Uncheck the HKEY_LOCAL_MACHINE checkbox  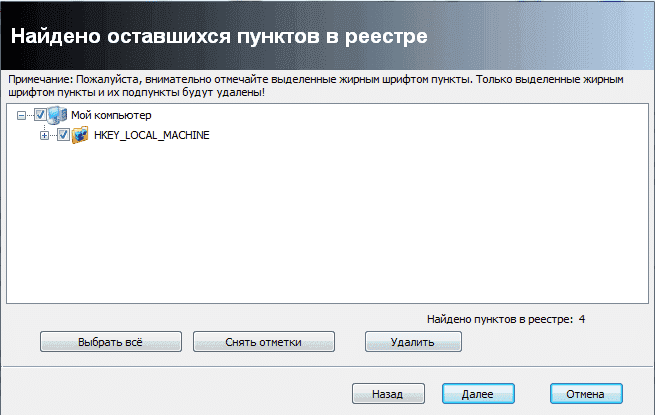point(63,135)
